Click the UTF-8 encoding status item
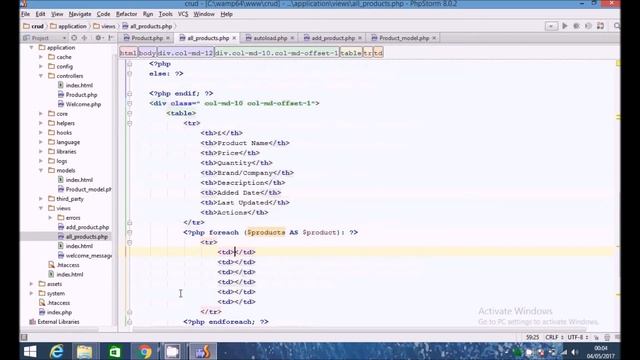This screenshot has height=360, width=640. [x=578, y=337]
